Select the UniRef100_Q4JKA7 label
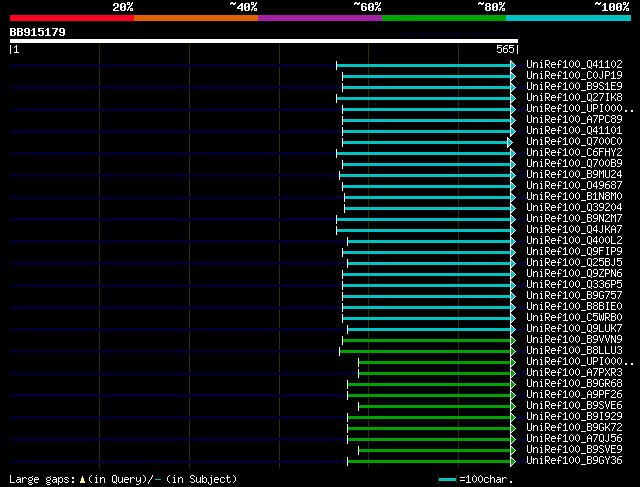Screen dimensions: 640x487 pos(574,230)
